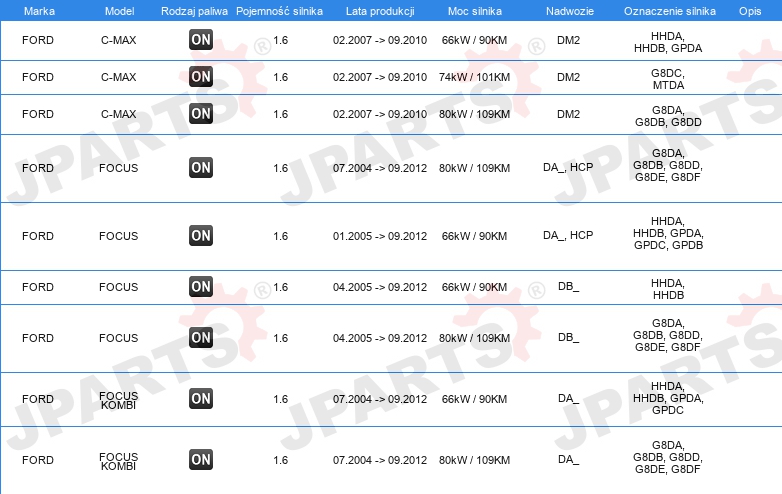782x494 pixels.
Task: Click the Lata produkcji column header
Action: 380,11
